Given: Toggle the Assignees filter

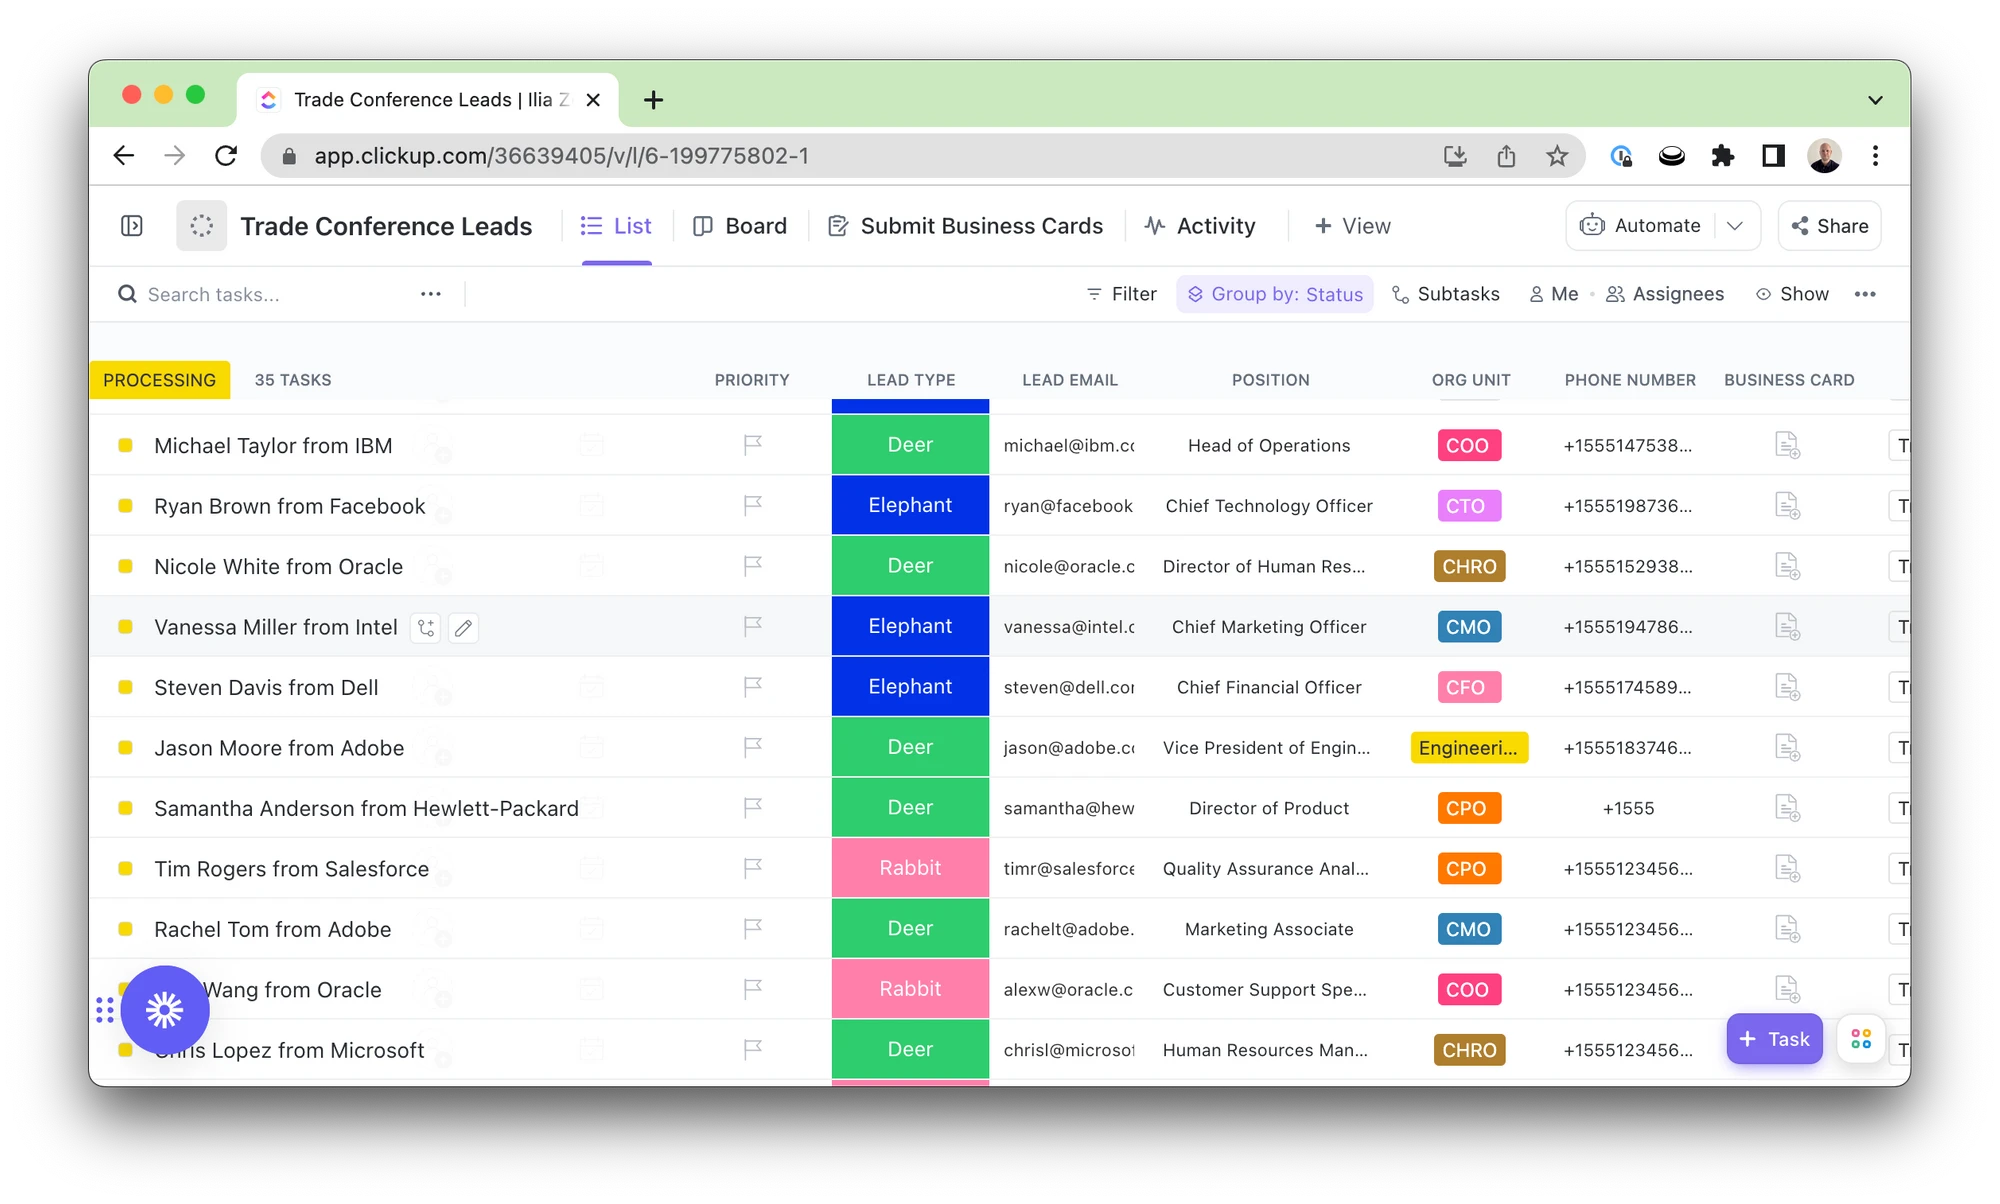Looking at the screenshot, I should pyautogui.click(x=1665, y=294).
